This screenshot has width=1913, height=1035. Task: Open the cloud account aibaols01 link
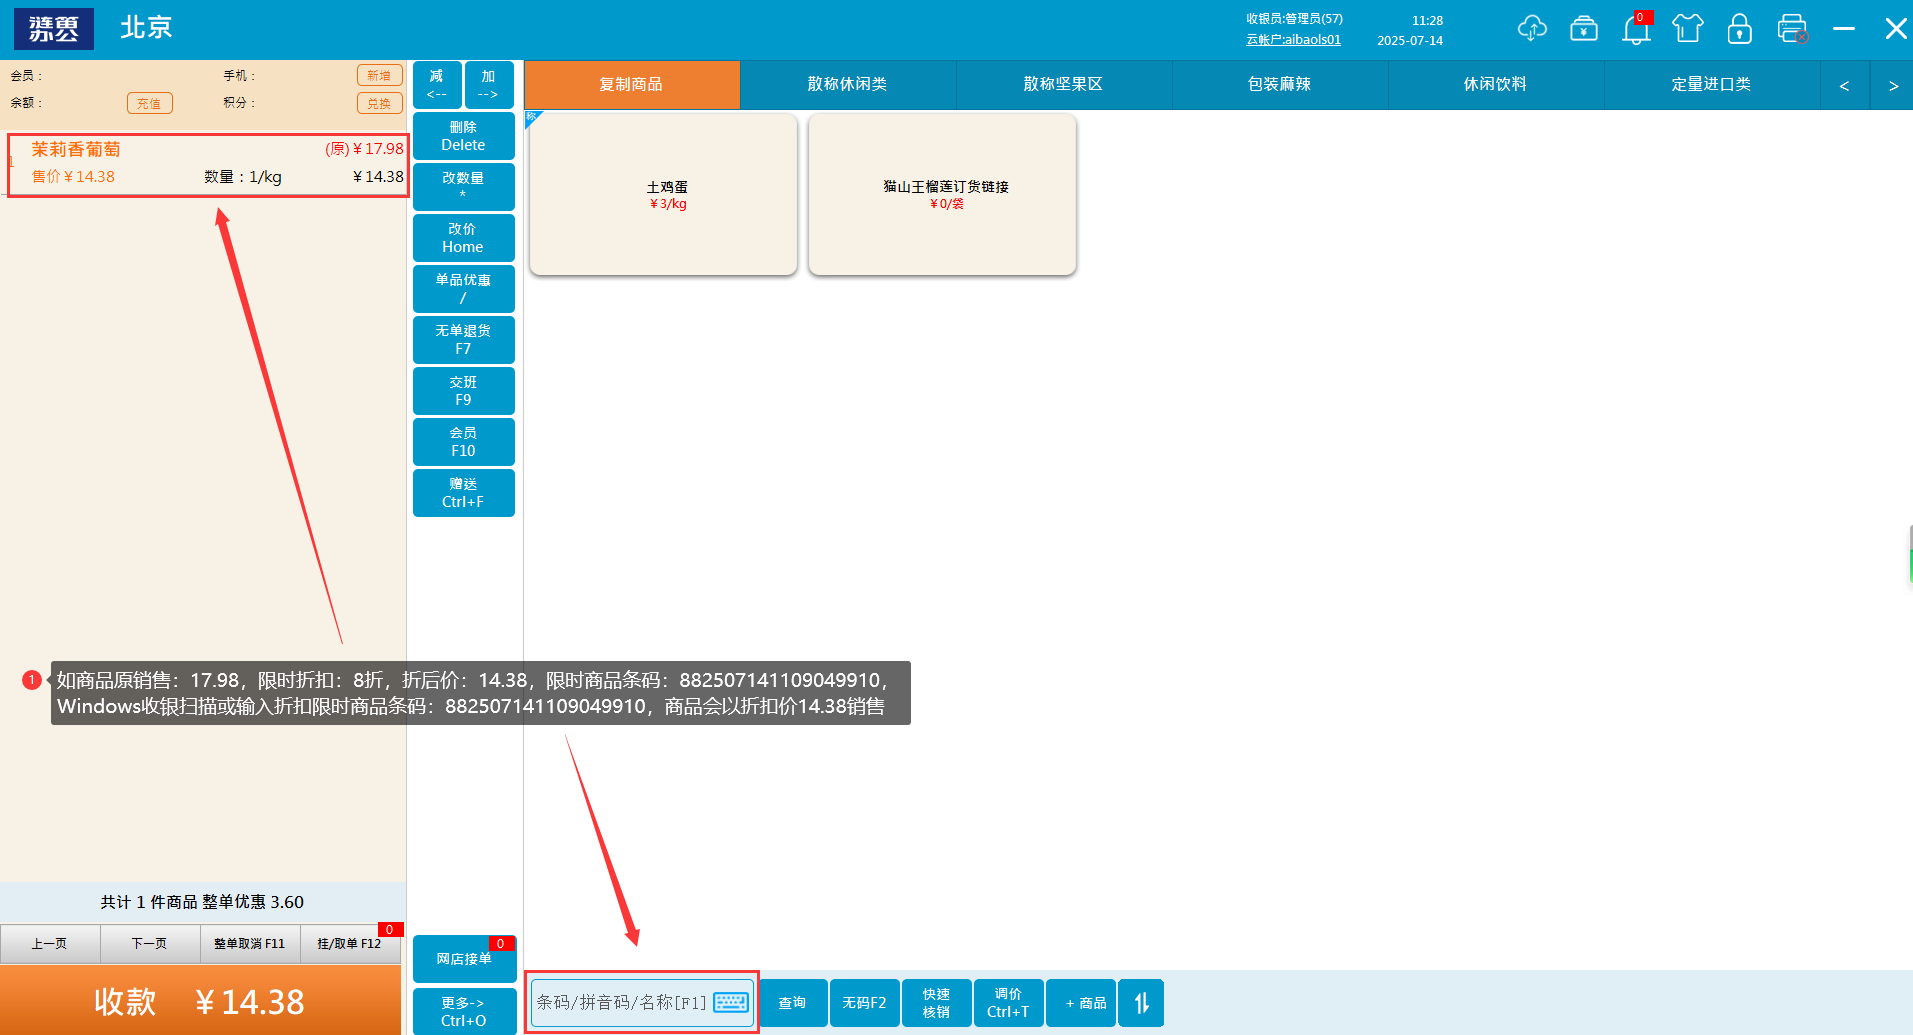click(1293, 40)
